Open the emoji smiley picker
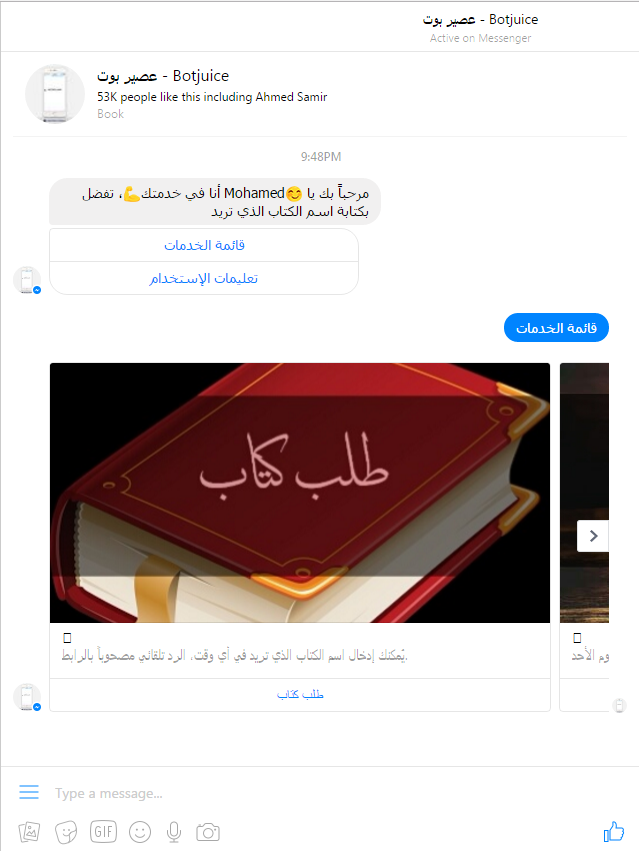Screen dimensions: 639x851 click(x=140, y=831)
